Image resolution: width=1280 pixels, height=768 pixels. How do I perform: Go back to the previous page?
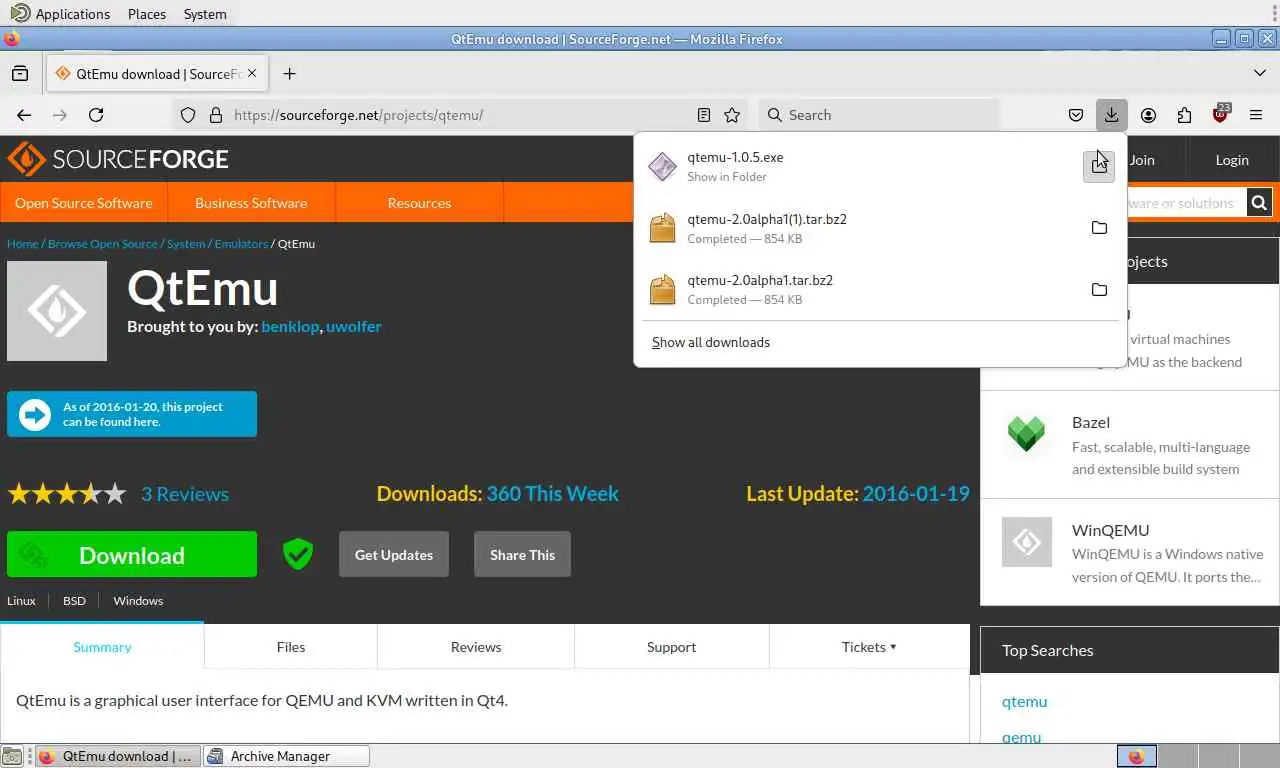coord(24,115)
